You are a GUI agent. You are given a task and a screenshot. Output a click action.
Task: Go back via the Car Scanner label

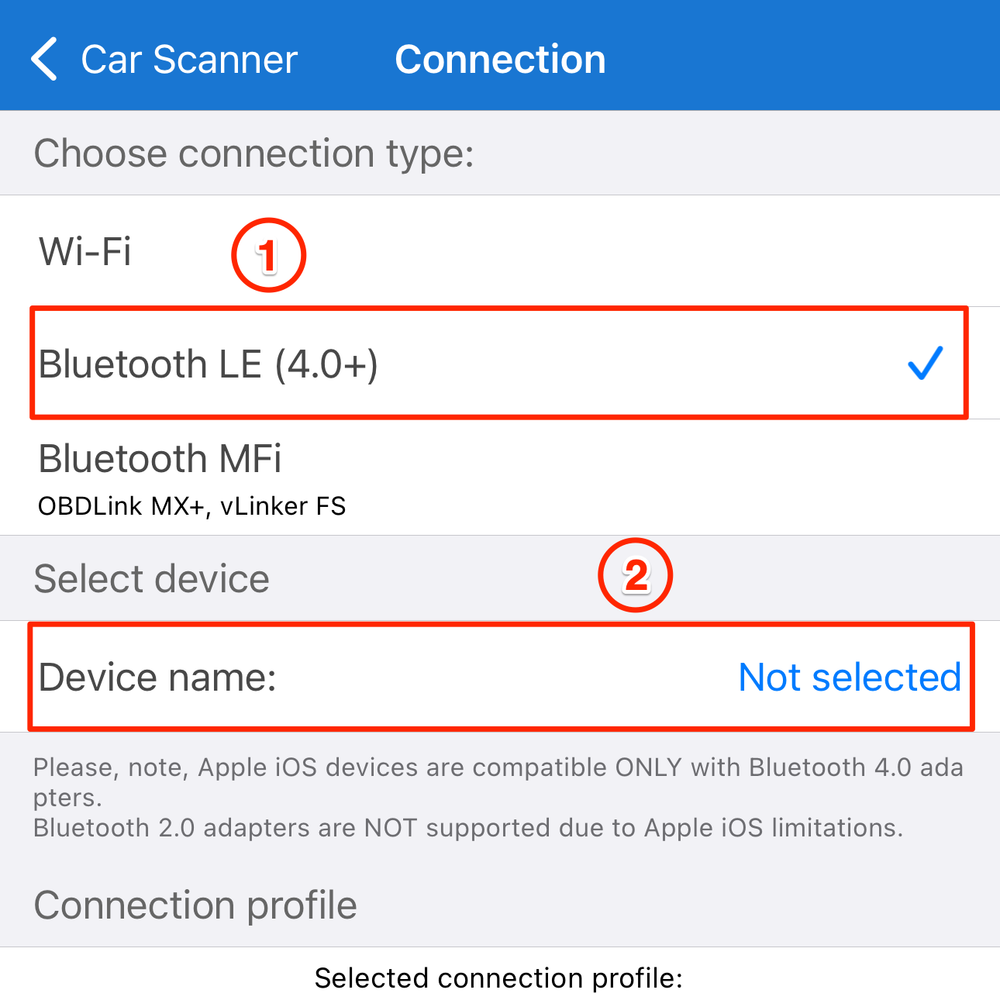pos(189,59)
